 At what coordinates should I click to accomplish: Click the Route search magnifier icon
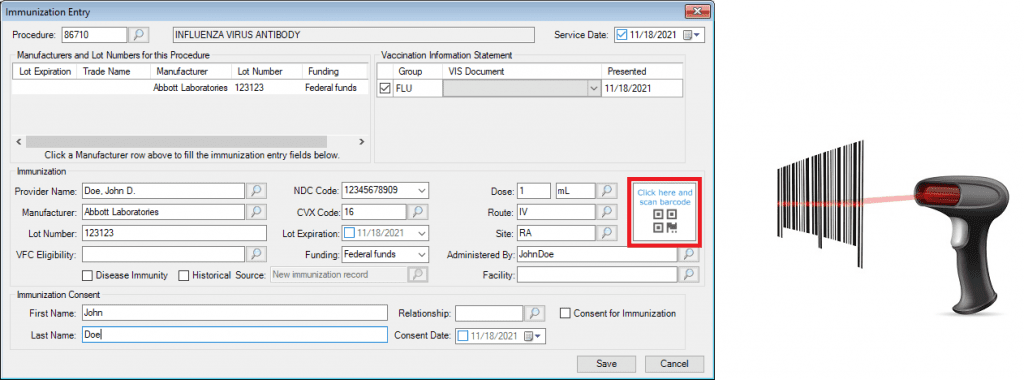(x=608, y=212)
